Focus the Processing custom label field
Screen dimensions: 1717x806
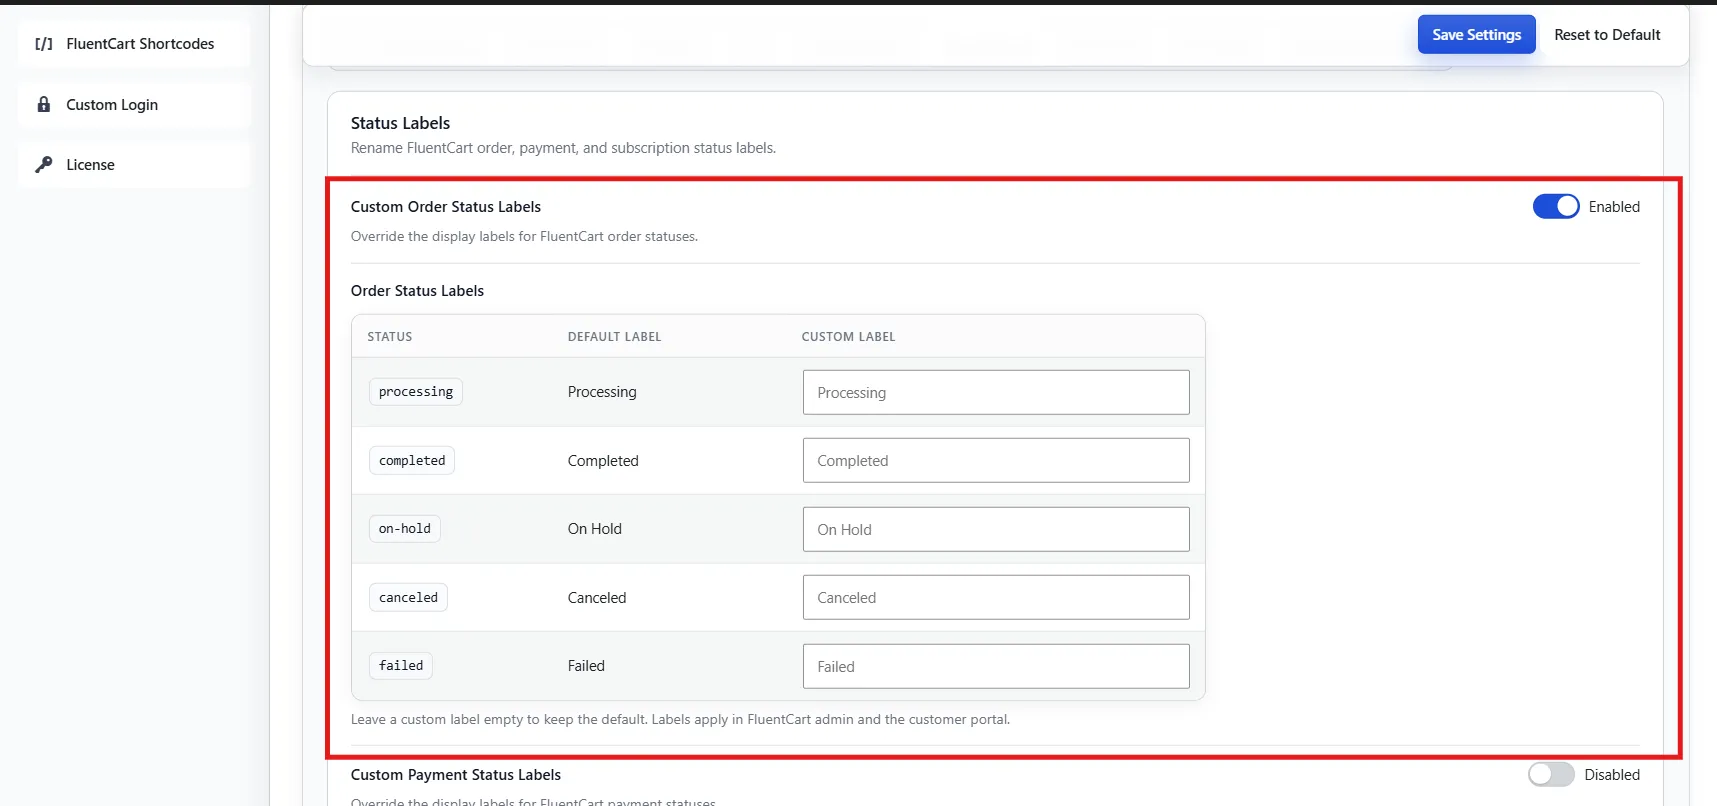pos(996,392)
